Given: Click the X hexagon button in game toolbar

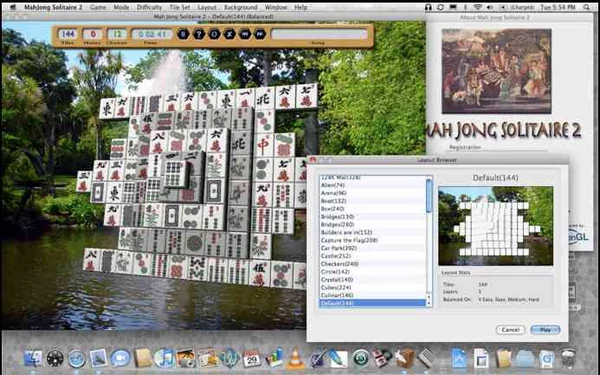Looking at the screenshot, I should click(x=229, y=34).
